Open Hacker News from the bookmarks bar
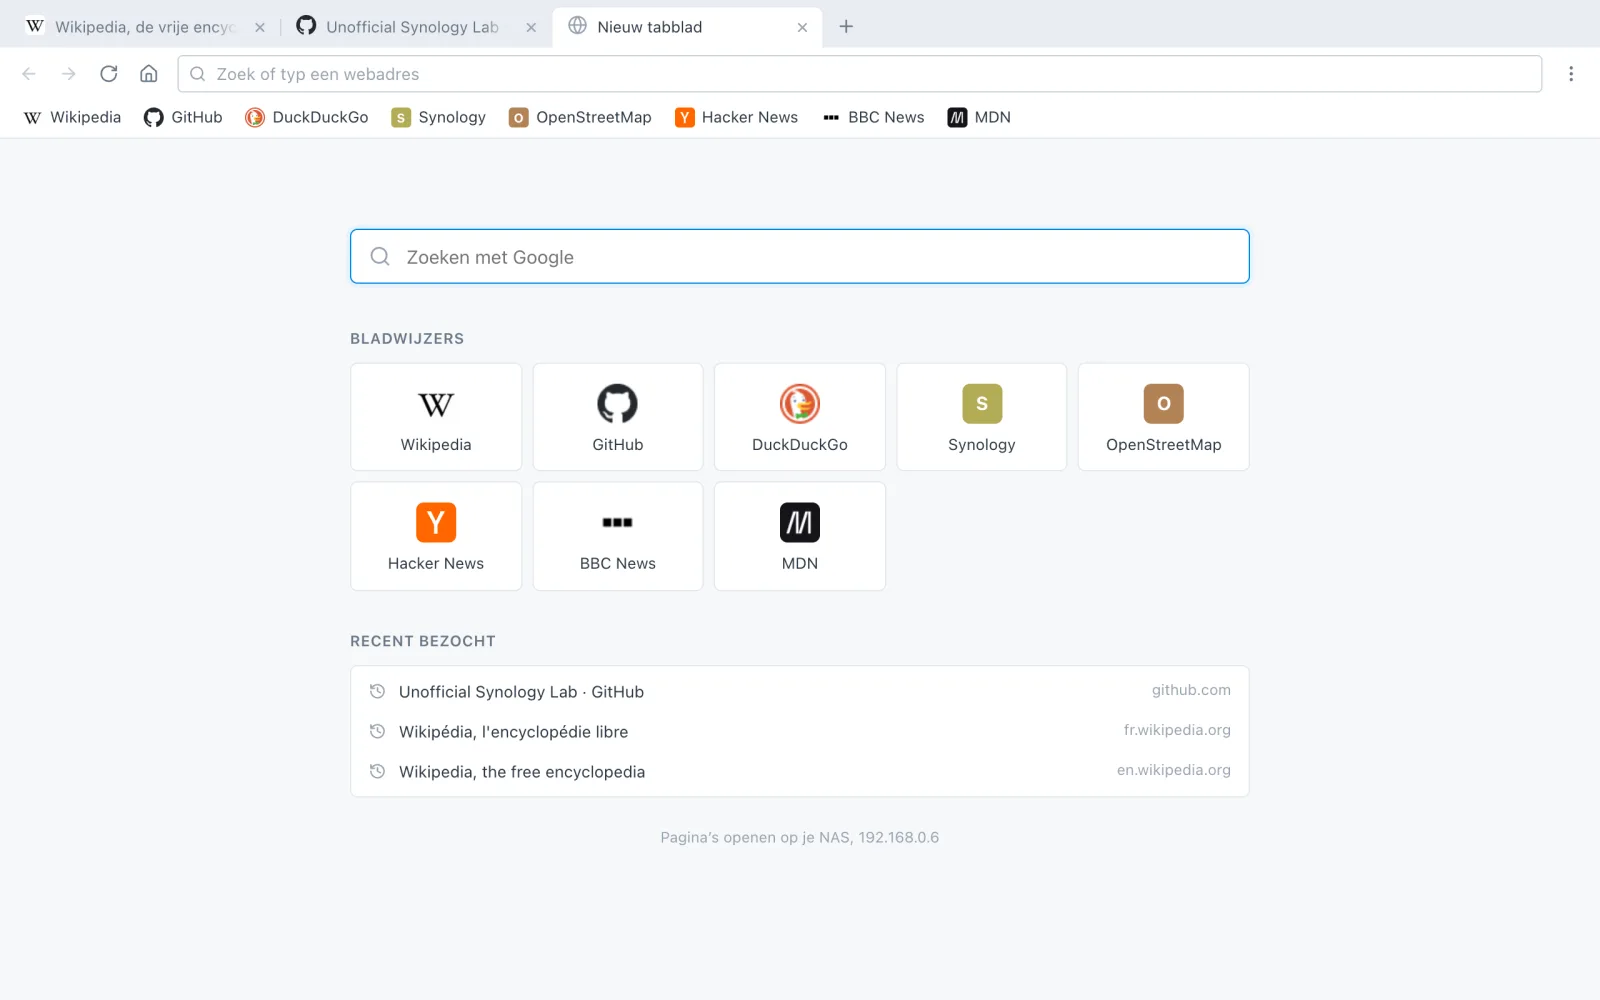This screenshot has width=1600, height=1000. 737,118
